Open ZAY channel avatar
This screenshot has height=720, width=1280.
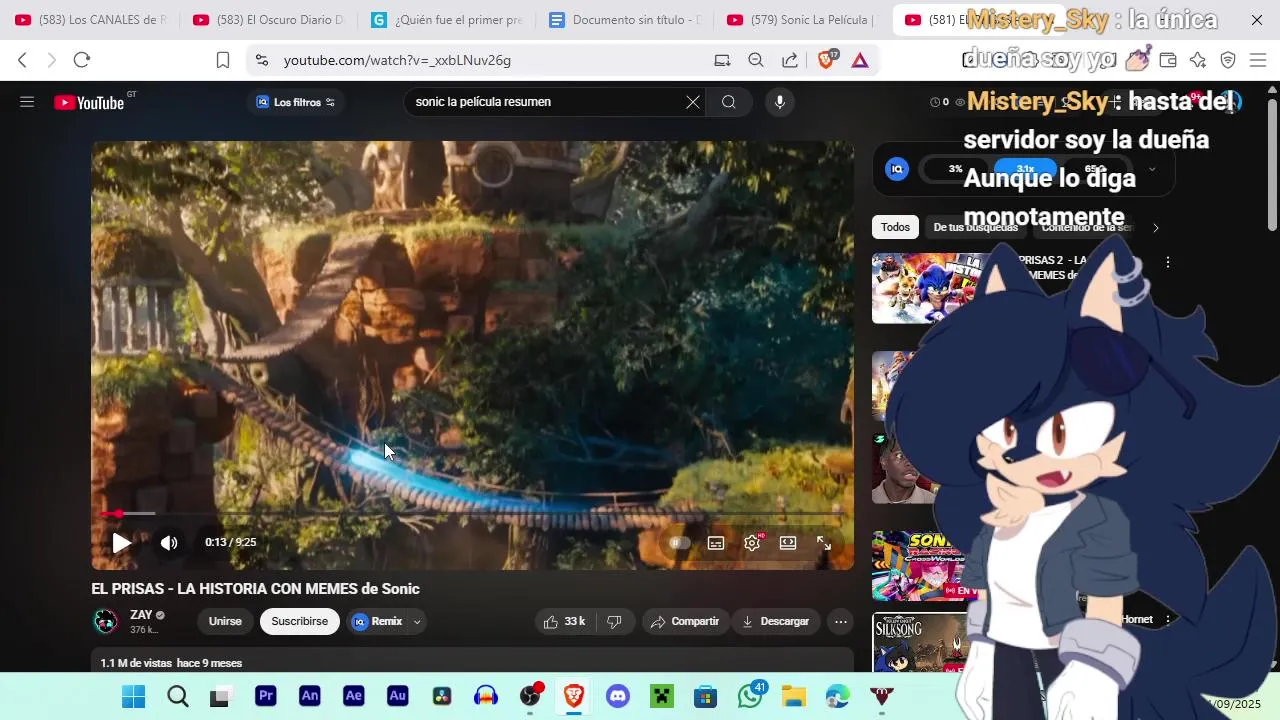pyautogui.click(x=106, y=622)
